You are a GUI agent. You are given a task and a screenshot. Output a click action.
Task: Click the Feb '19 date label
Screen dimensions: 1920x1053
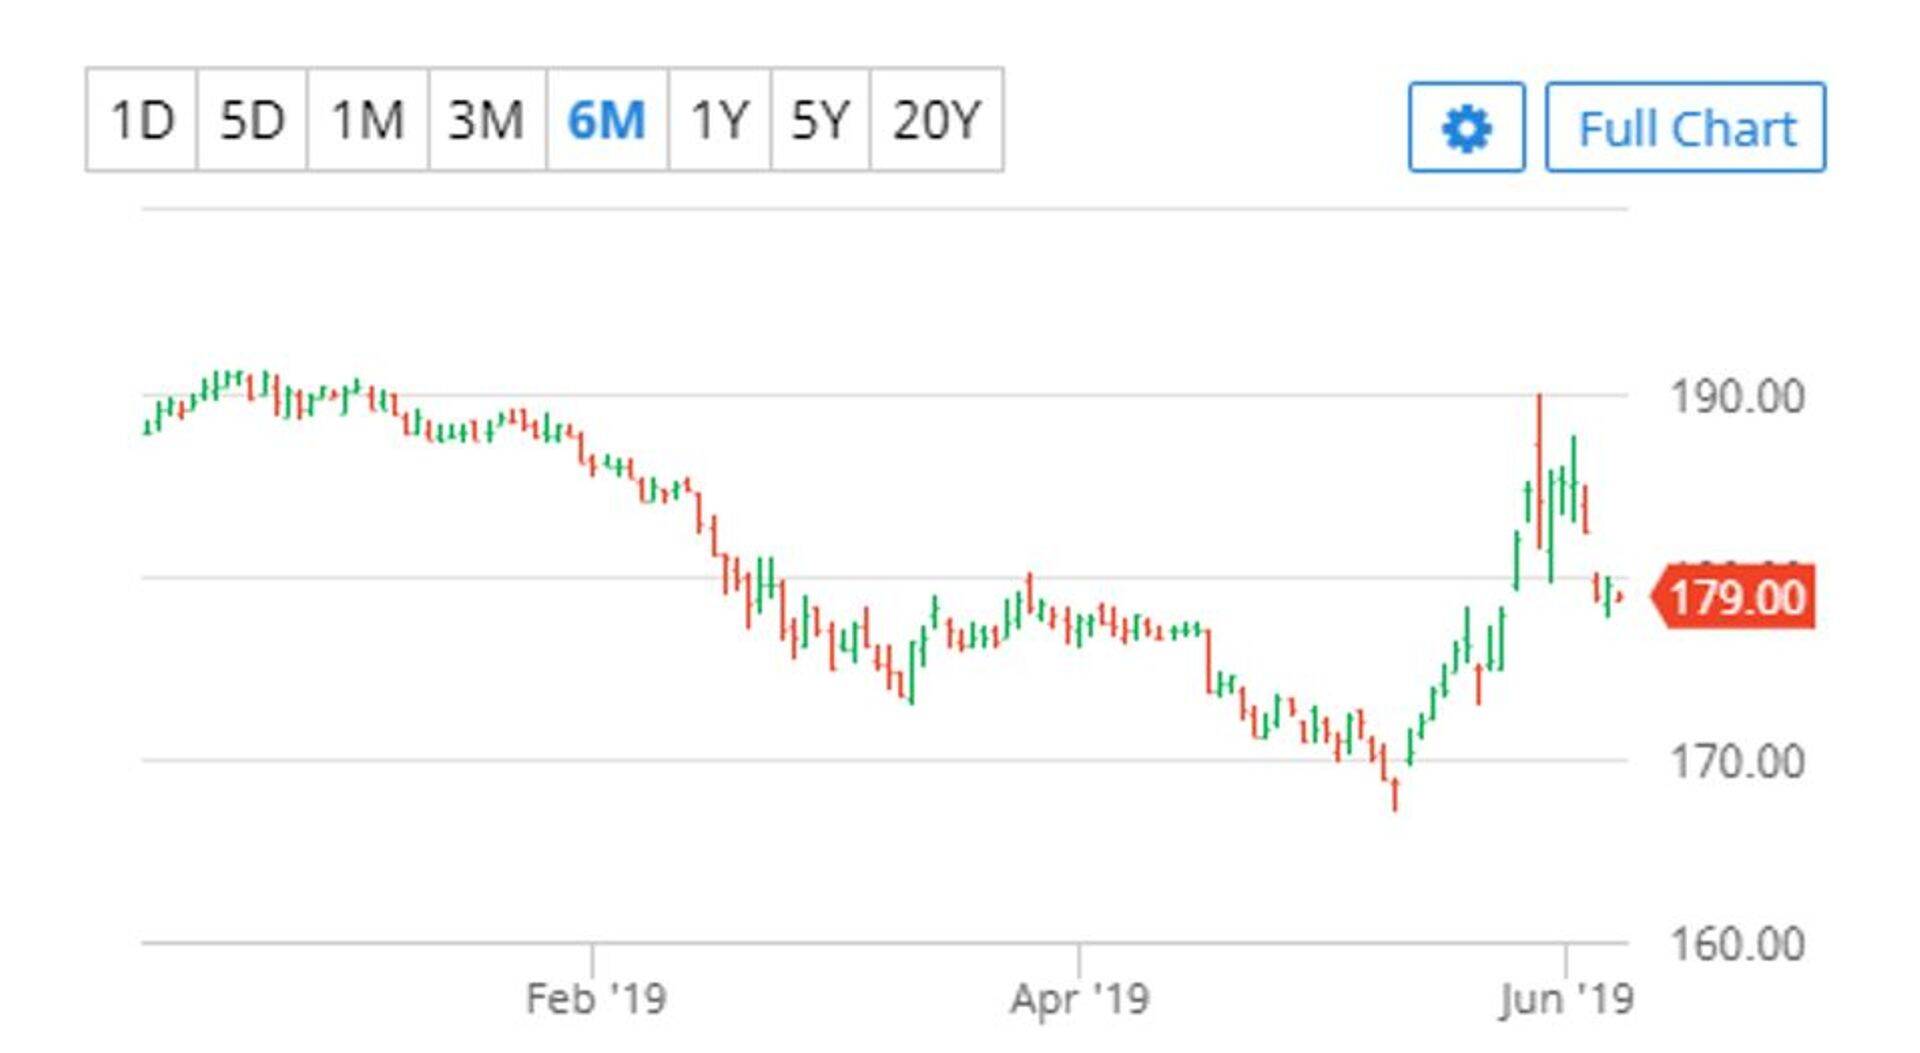[x=596, y=998]
